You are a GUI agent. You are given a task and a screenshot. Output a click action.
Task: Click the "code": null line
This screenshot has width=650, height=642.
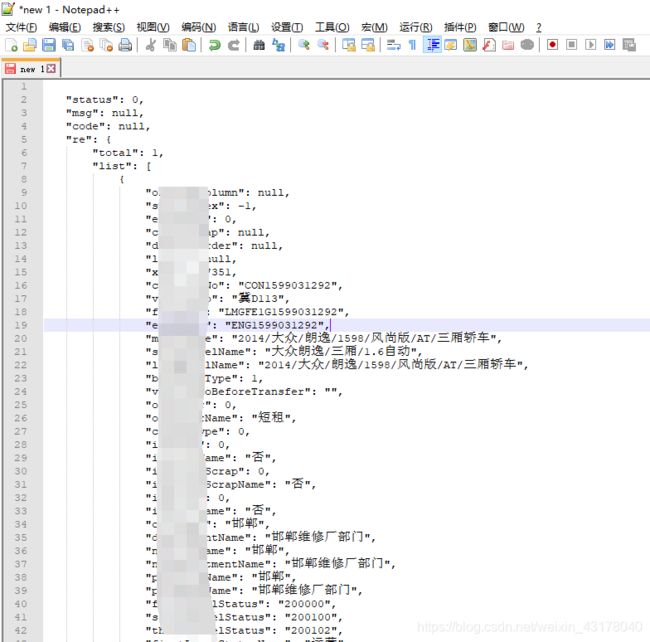[x=108, y=126]
